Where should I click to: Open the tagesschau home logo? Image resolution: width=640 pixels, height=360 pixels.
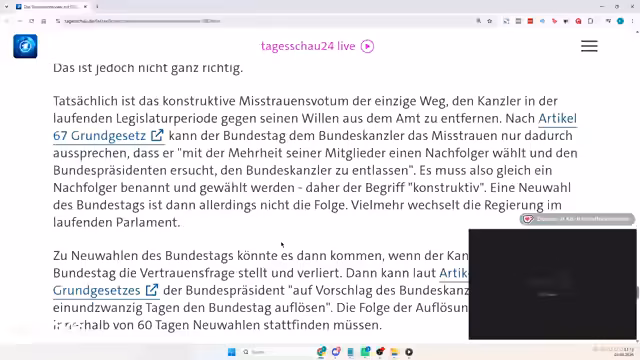25,46
